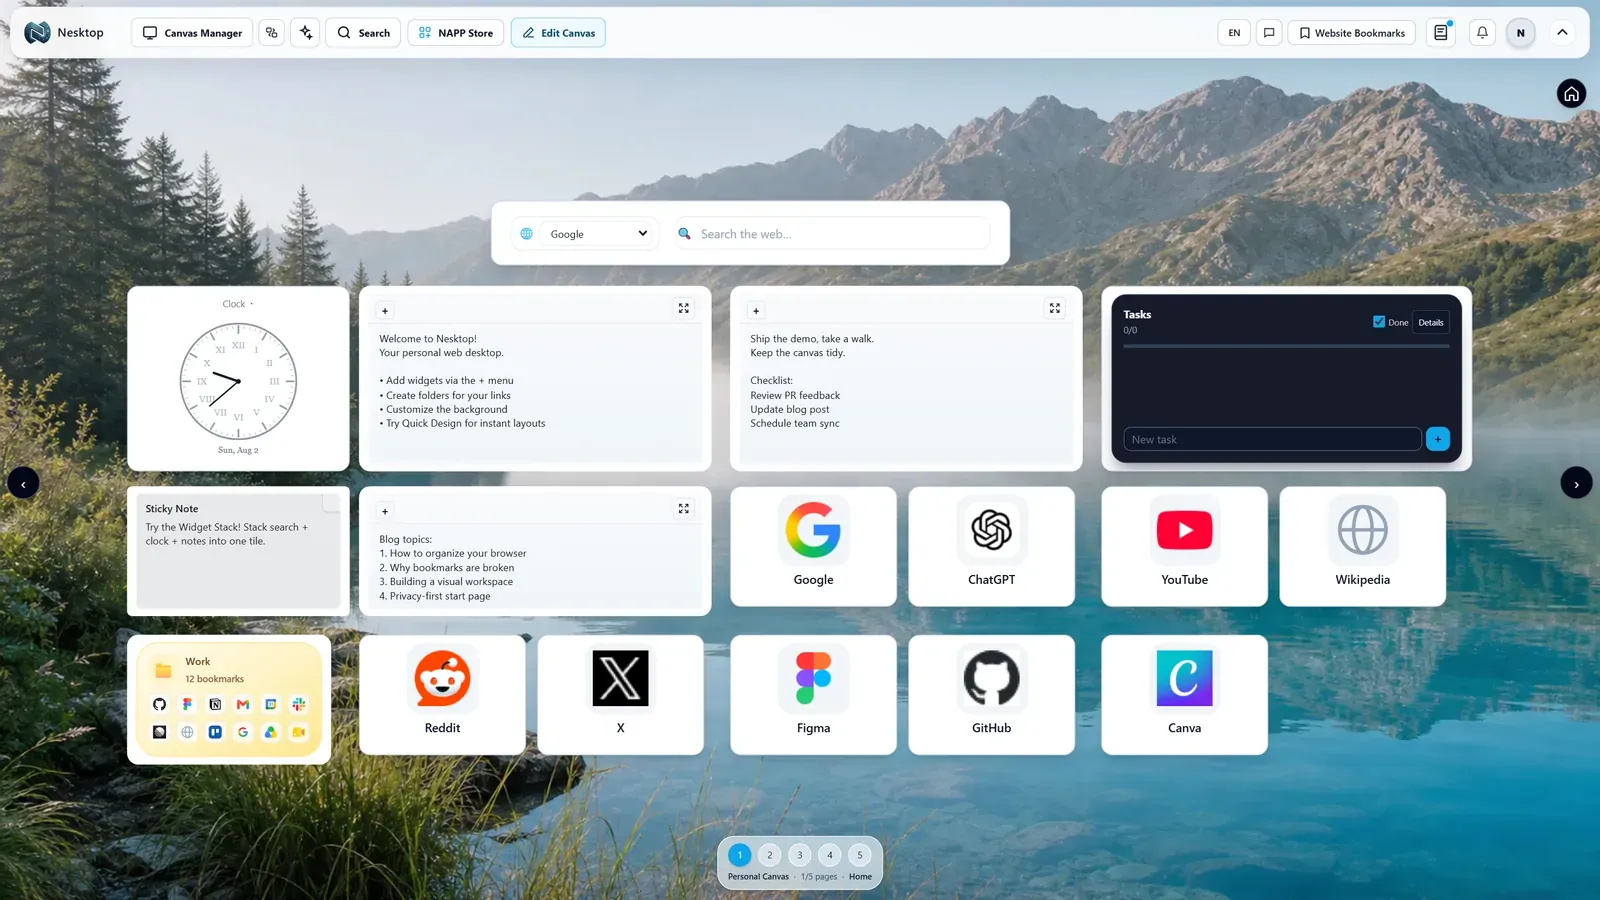Click Notion icon in Work folder
Image resolution: width=1600 pixels, height=900 pixels.
pyautogui.click(x=215, y=704)
